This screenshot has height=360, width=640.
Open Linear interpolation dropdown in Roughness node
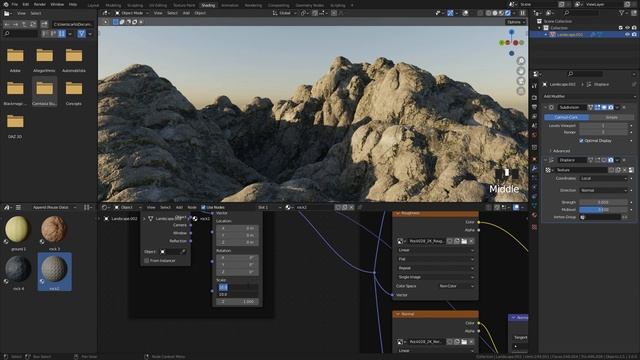[x=436, y=250]
